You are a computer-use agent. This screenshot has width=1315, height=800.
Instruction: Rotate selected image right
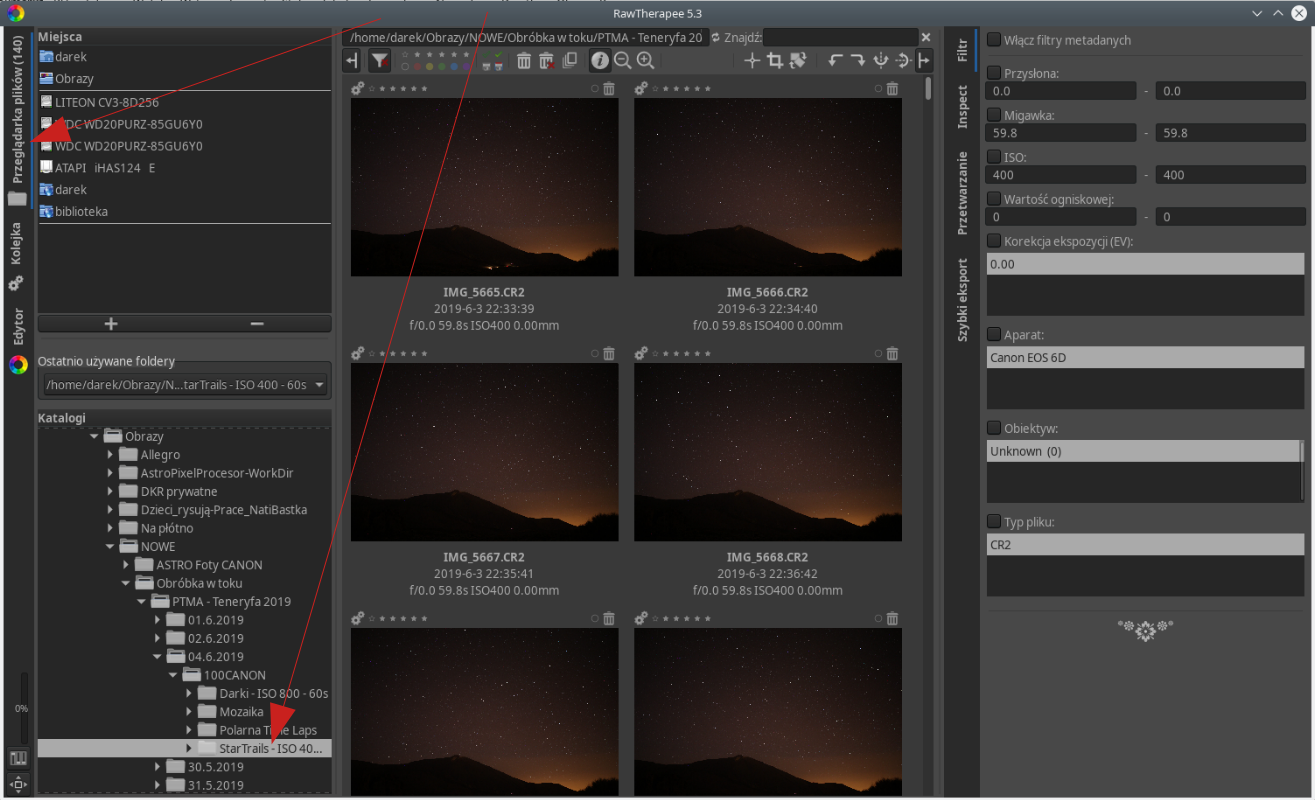[858, 61]
